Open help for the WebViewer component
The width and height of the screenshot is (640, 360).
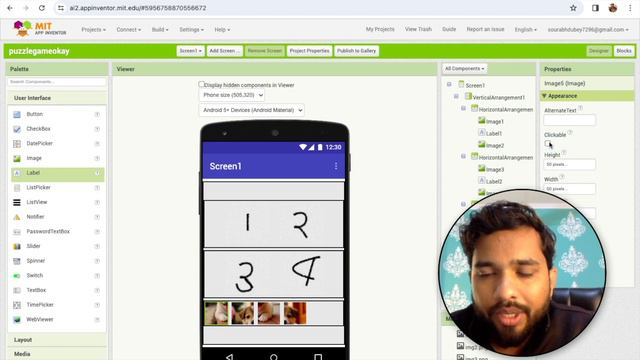click(97, 320)
